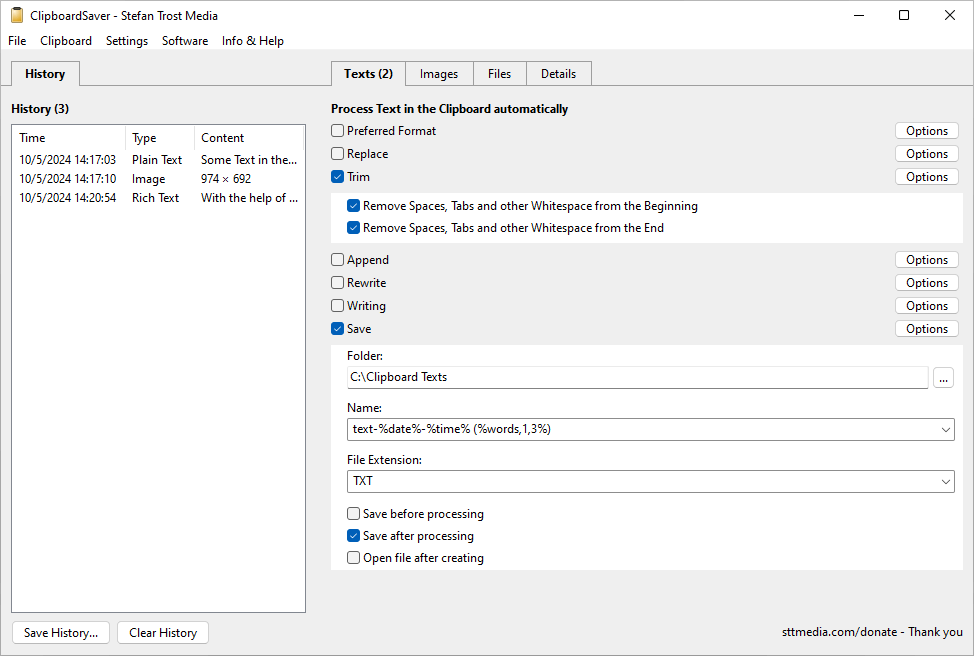
Task: Open the Info & Help menu
Action: (x=252, y=41)
